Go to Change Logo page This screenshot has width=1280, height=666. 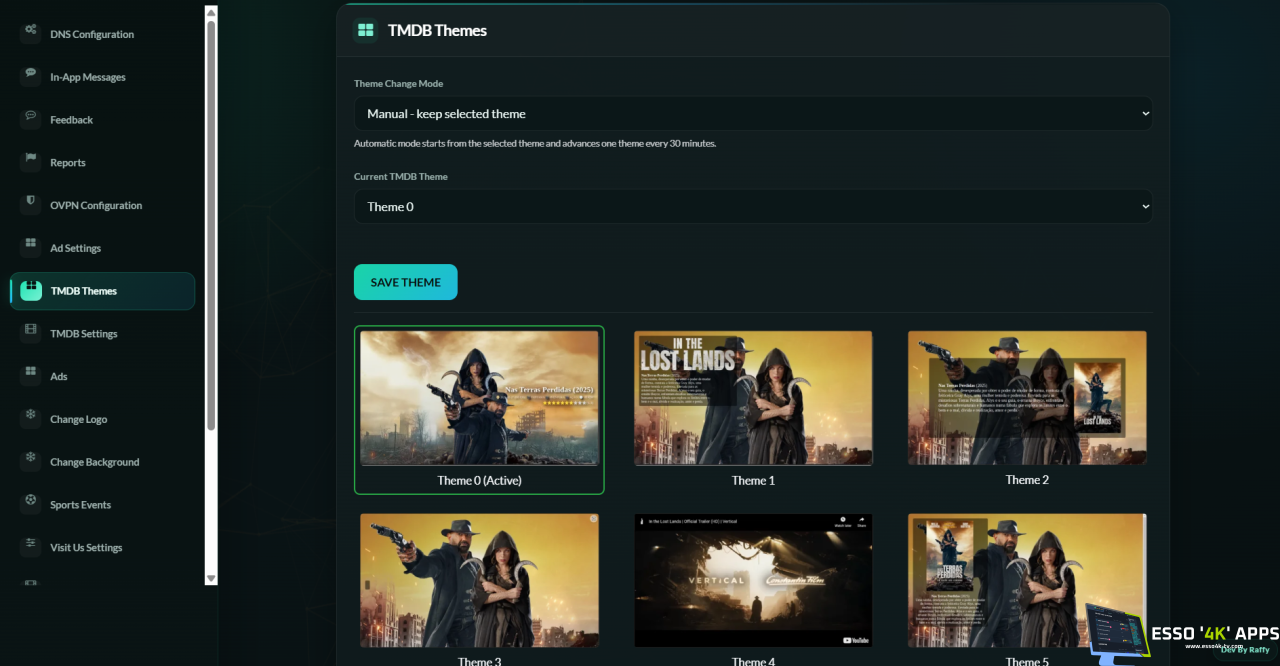click(x=102, y=419)
